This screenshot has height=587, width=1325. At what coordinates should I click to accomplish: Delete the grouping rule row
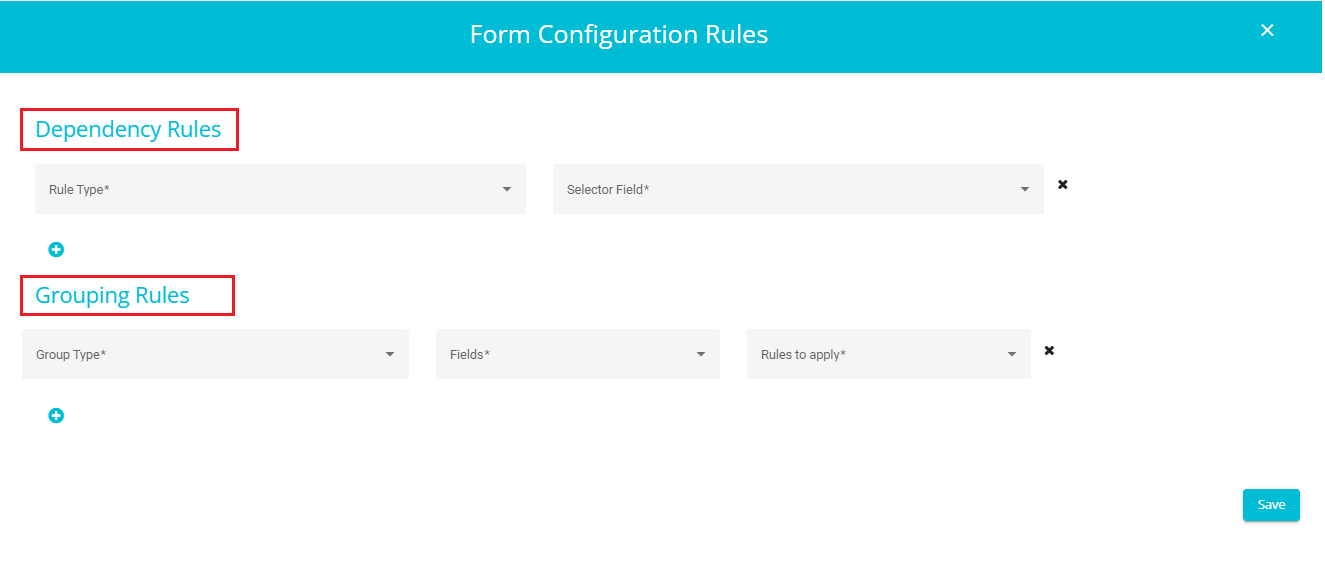[1049, 351]
